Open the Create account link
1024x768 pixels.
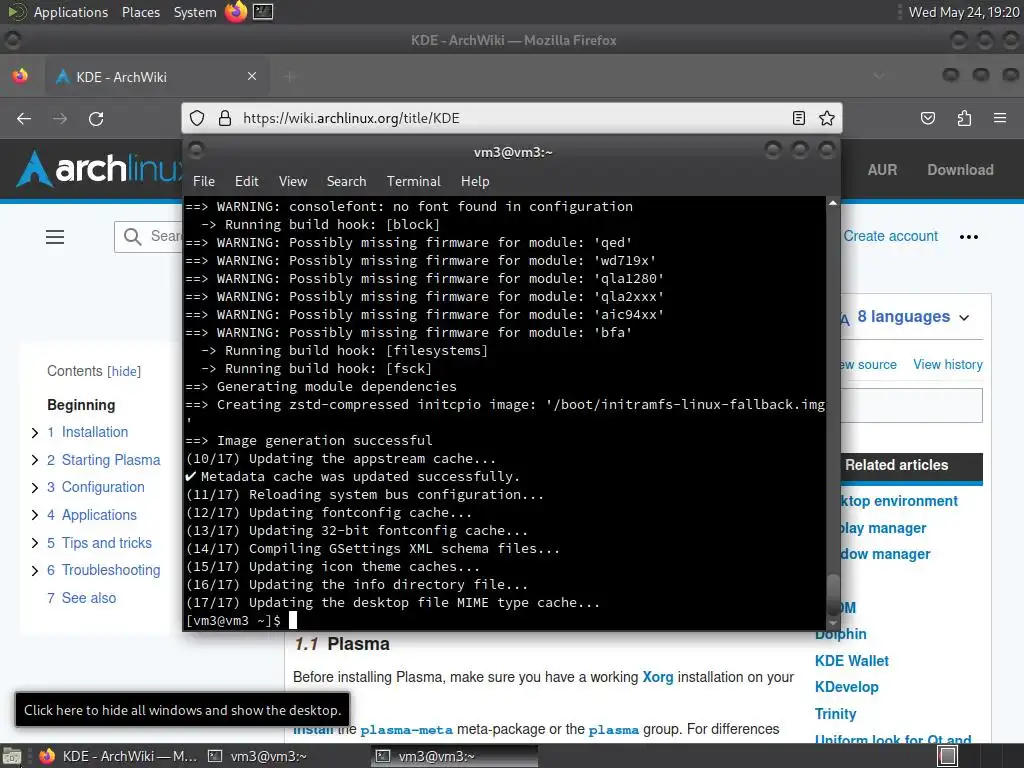pyautogui.click(x=890, y=236)
